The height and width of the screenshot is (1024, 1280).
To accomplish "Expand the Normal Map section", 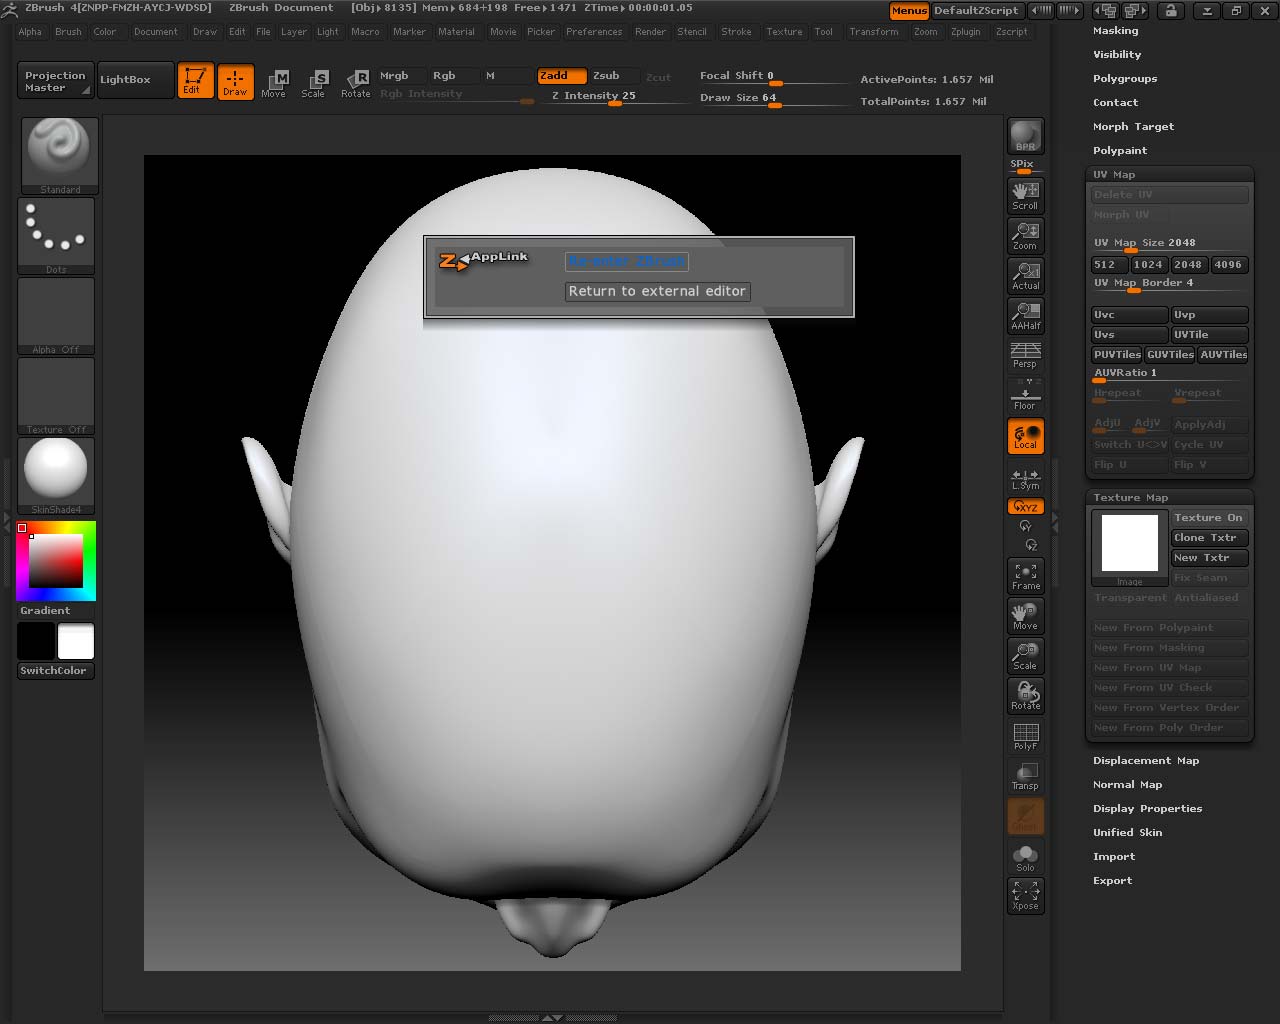I will 1127,785.
